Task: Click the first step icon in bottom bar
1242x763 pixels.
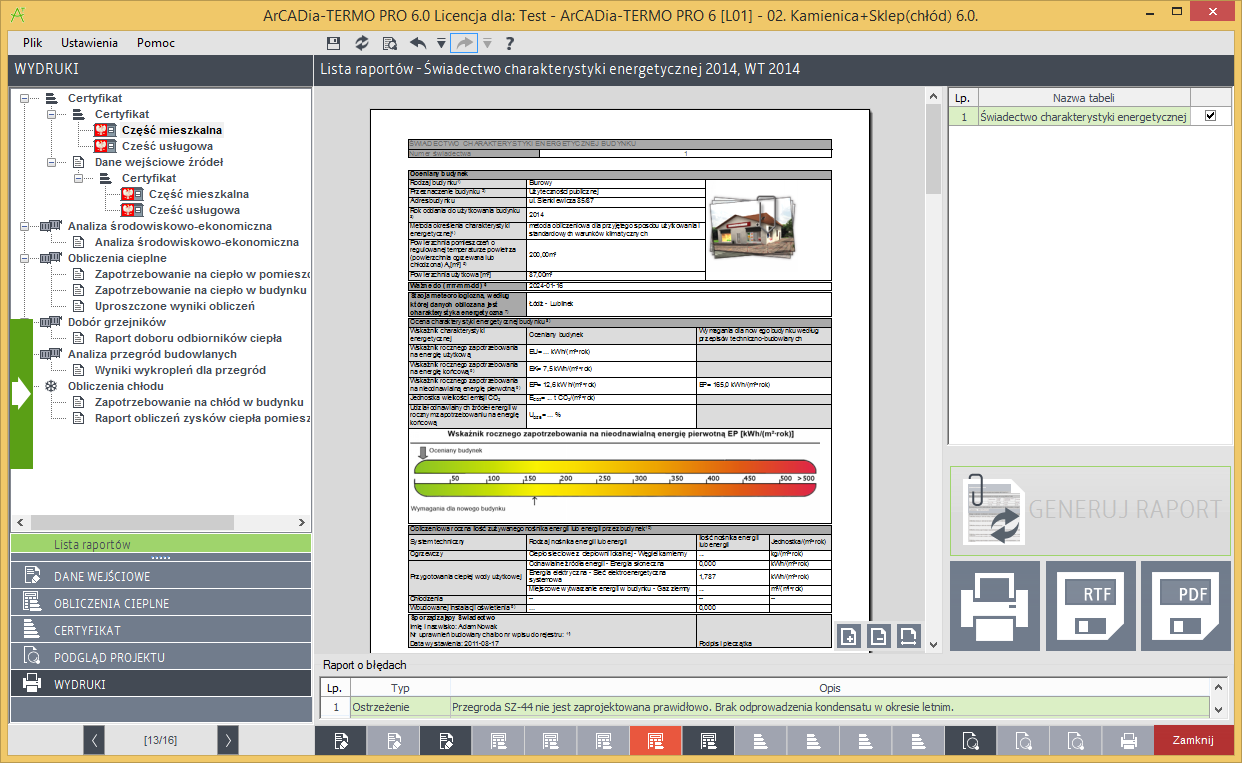Action: [x=341, y=741]
